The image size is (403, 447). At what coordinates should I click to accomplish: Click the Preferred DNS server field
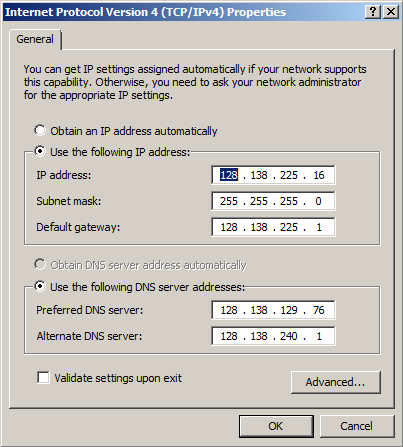click(x=273, y=310)
